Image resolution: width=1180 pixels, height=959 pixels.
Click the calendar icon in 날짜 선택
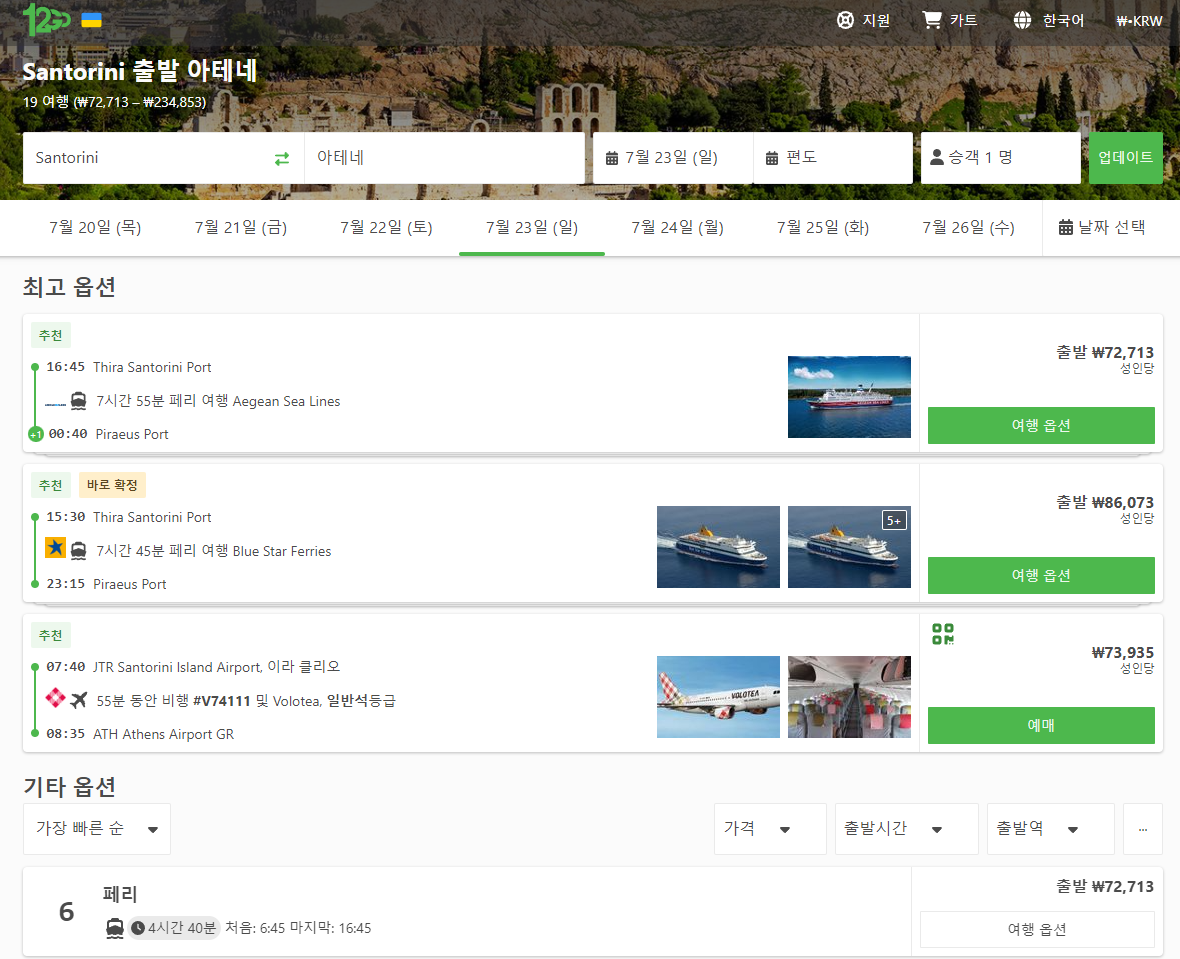click(1066, 227)
